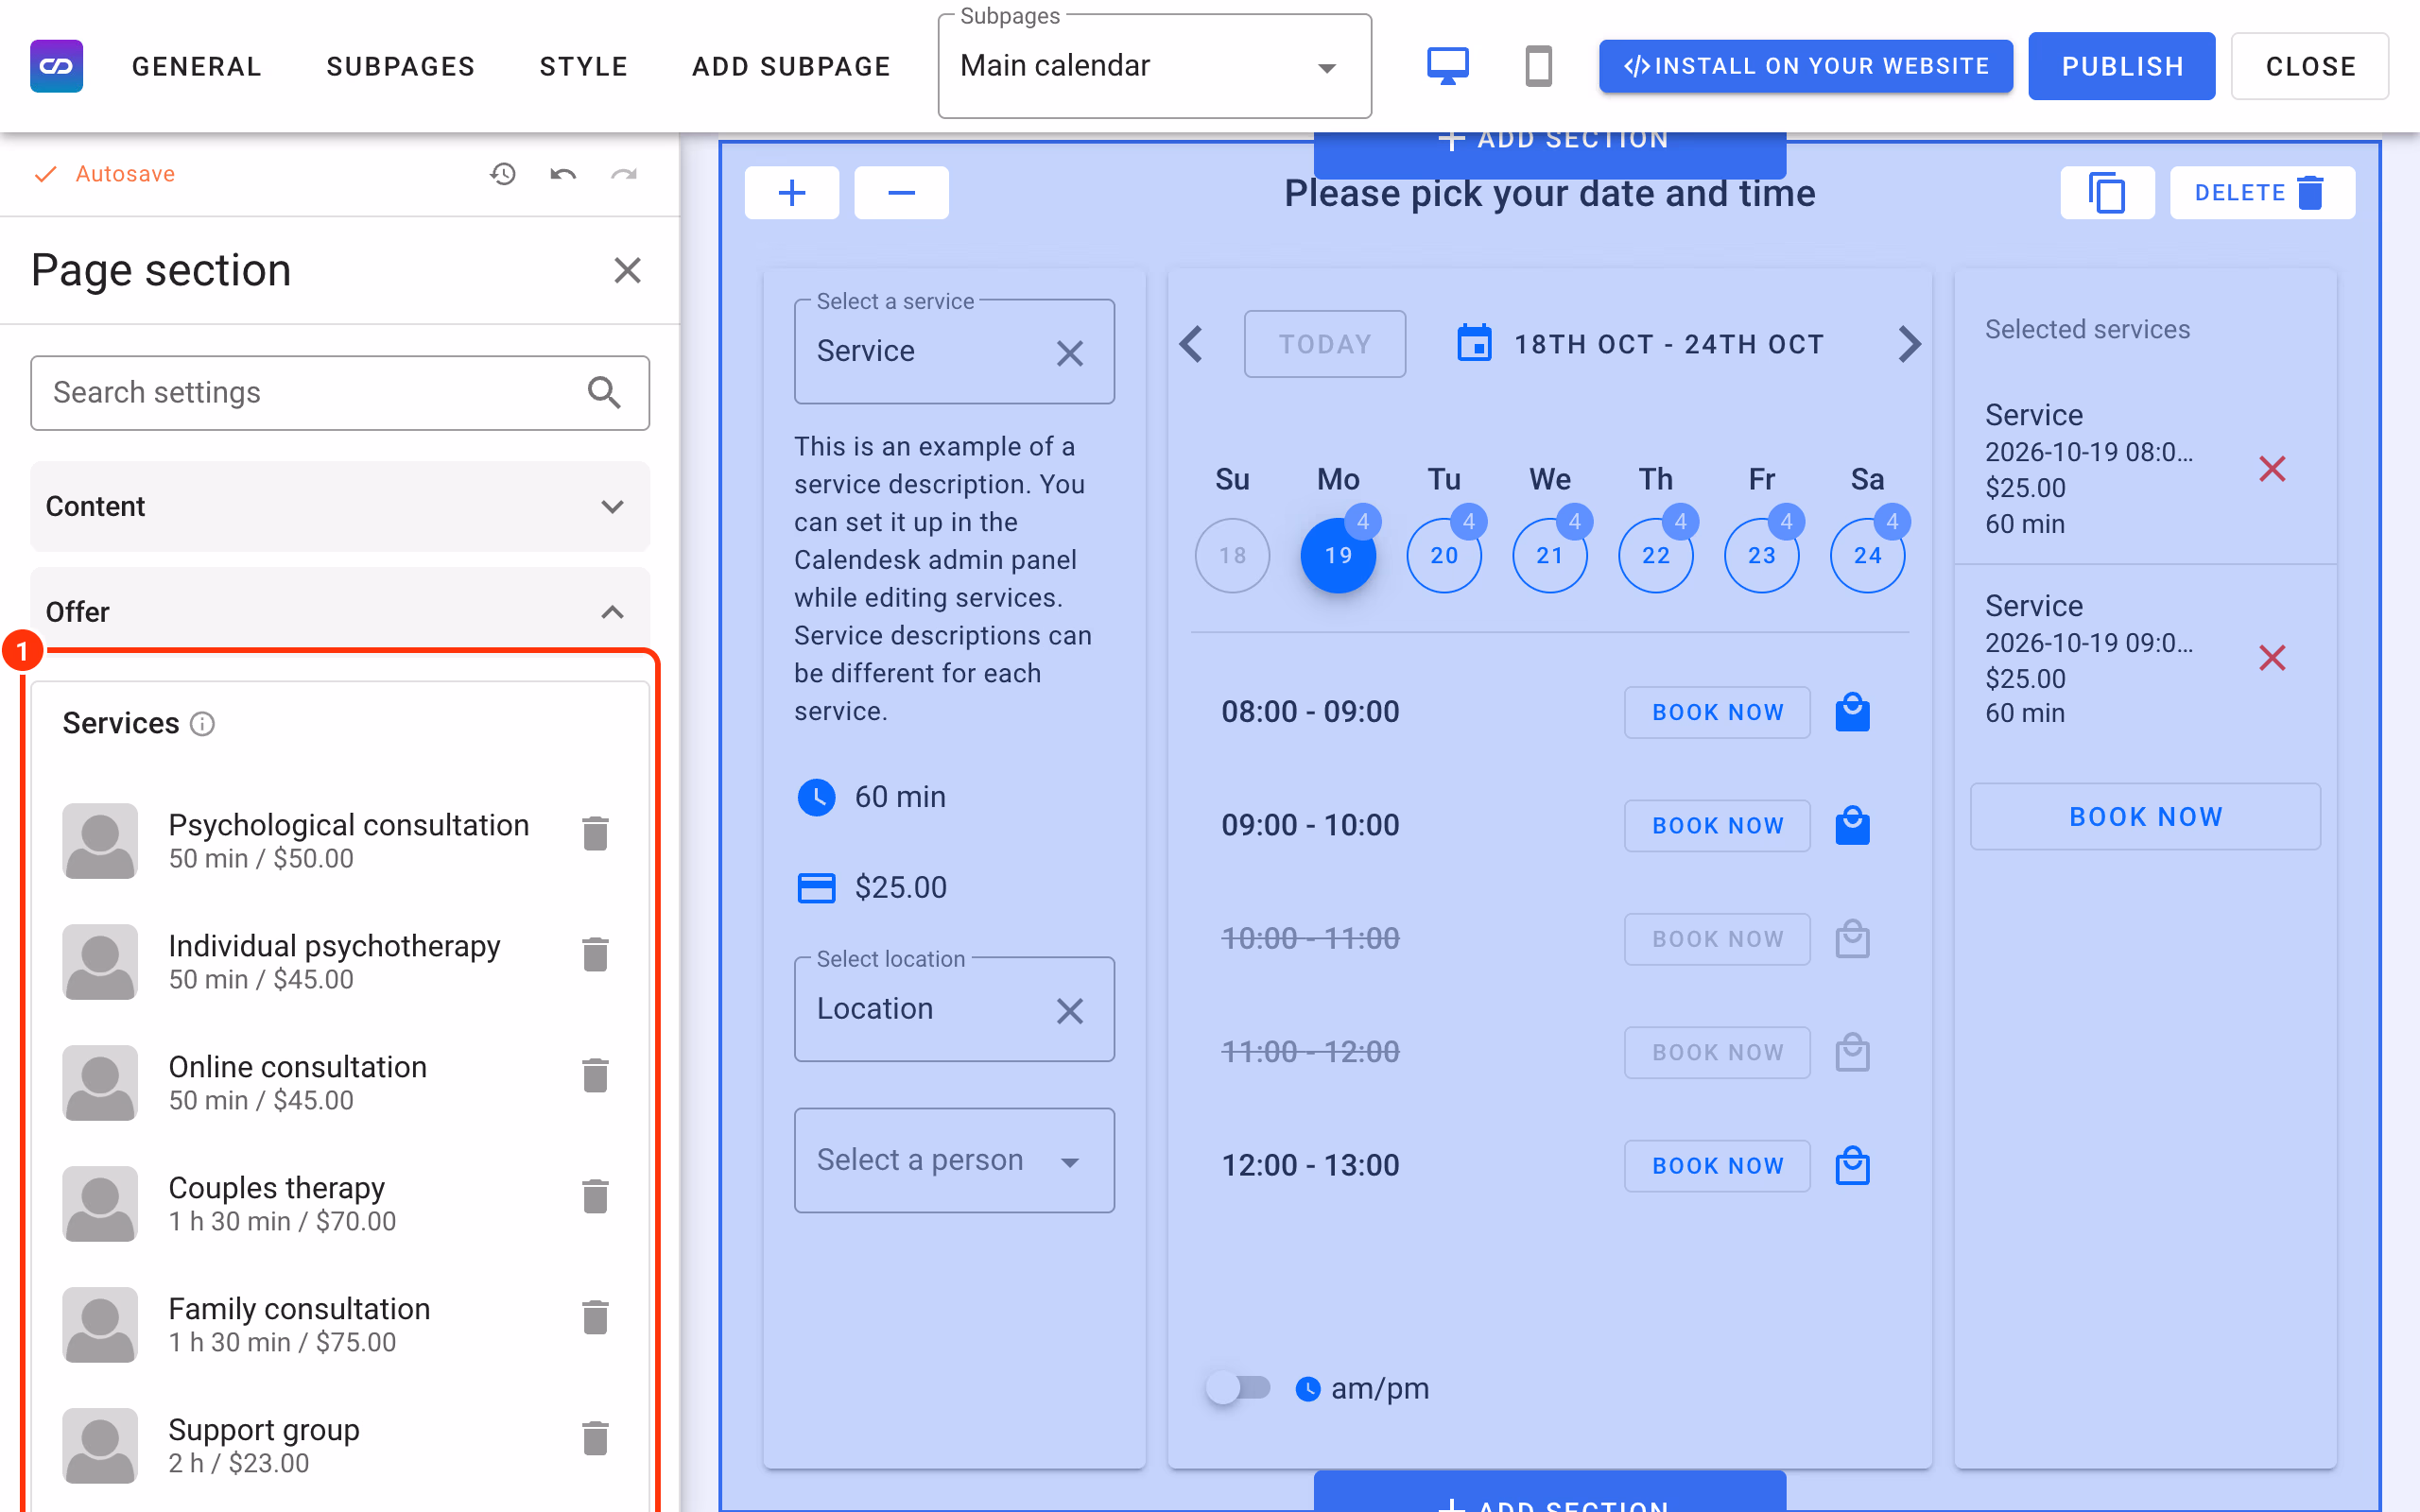Delete Psychological consultation service
Image resolution: width=2420 pixels, height=1512 pixels.
[595, 833]
